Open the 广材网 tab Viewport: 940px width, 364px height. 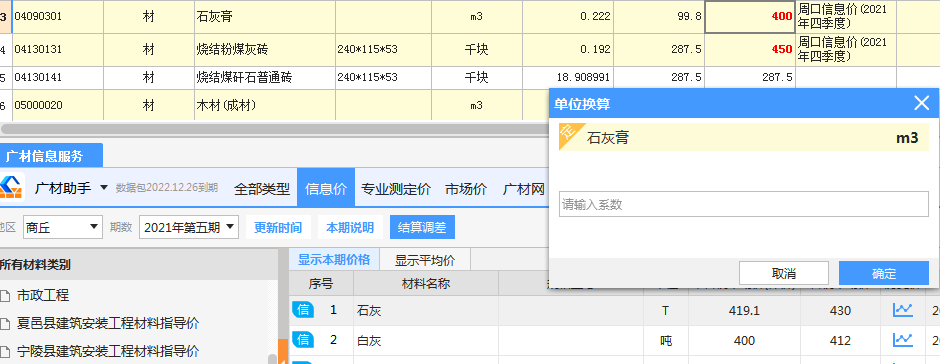523,189
